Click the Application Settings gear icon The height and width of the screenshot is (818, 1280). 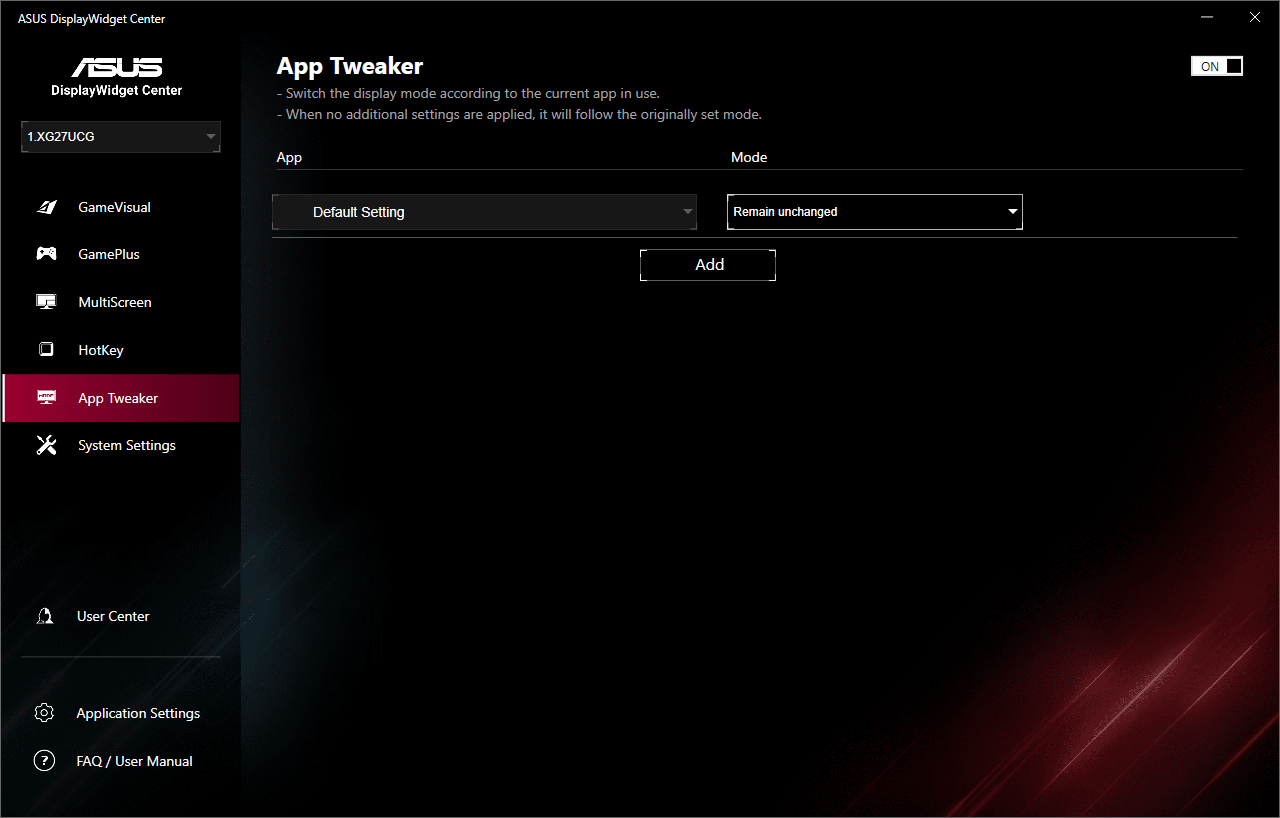point(44,713)
